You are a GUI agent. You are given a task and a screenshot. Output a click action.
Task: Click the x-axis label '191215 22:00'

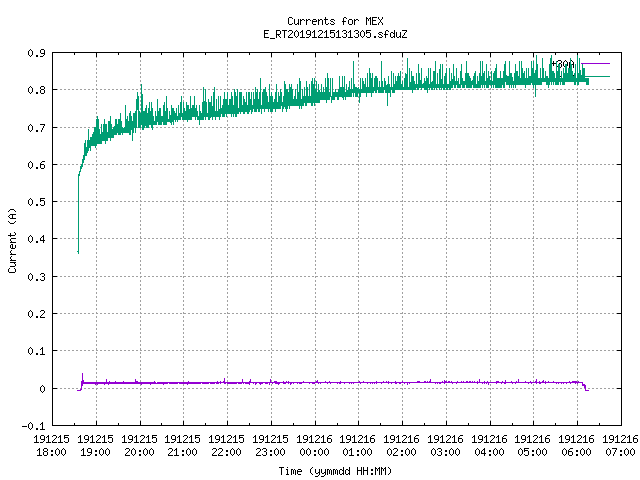tap(227, 446)
